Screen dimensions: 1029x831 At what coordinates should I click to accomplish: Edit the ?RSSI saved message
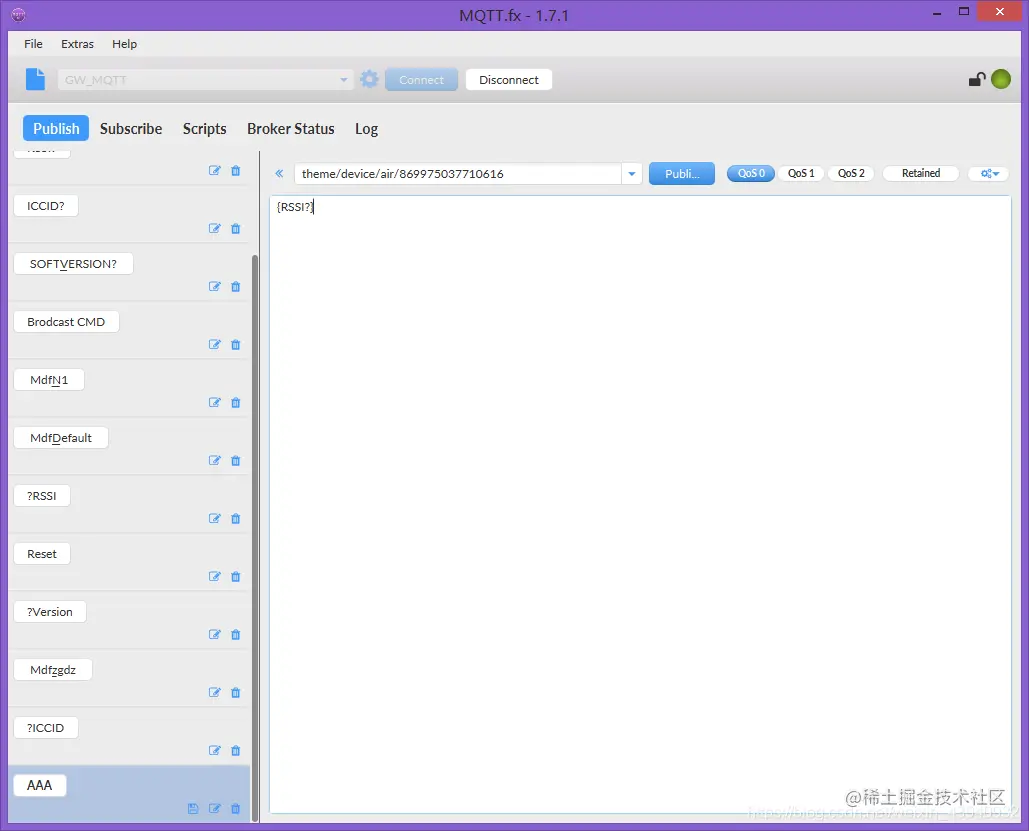pos(215,518)
